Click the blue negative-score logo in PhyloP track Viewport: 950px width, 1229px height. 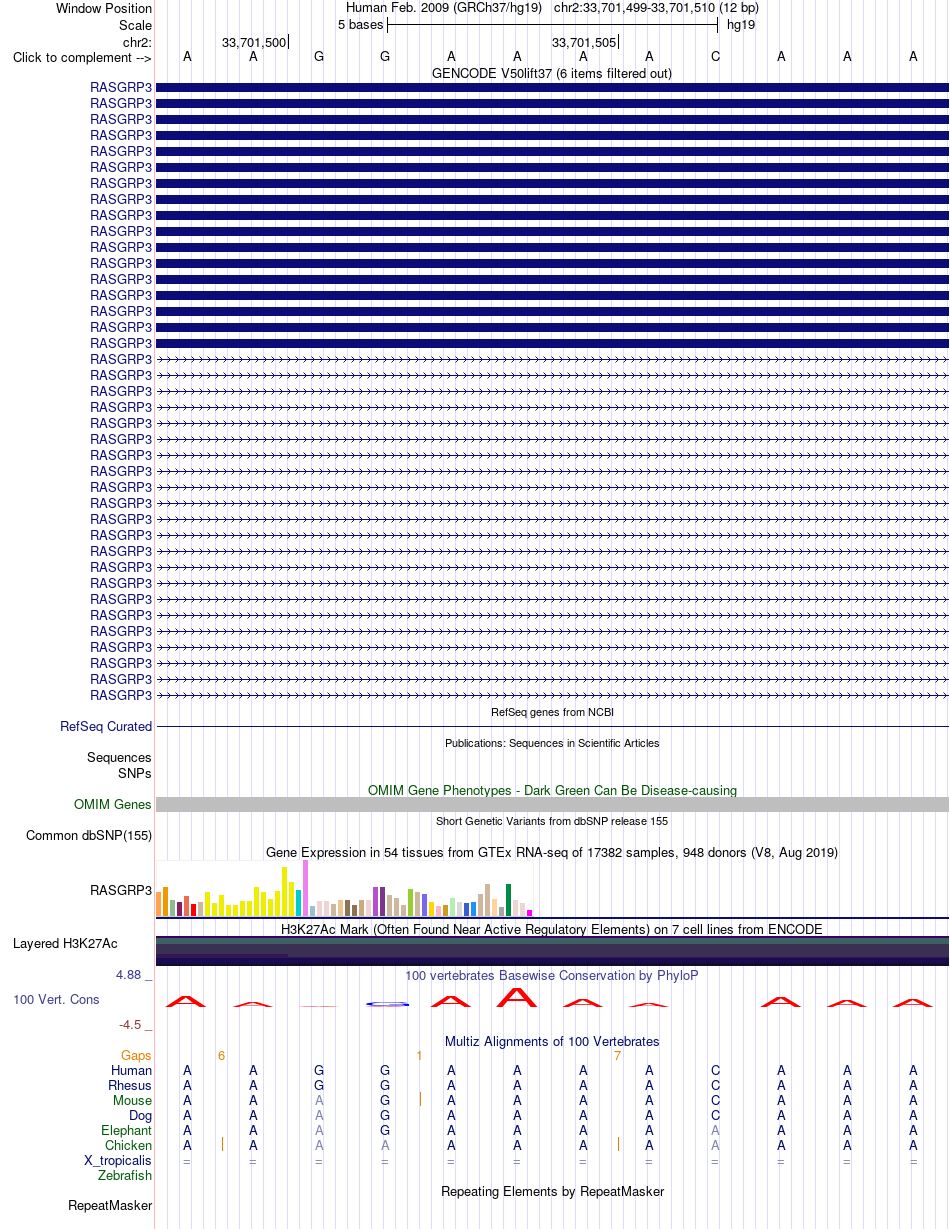point(386,1004)
